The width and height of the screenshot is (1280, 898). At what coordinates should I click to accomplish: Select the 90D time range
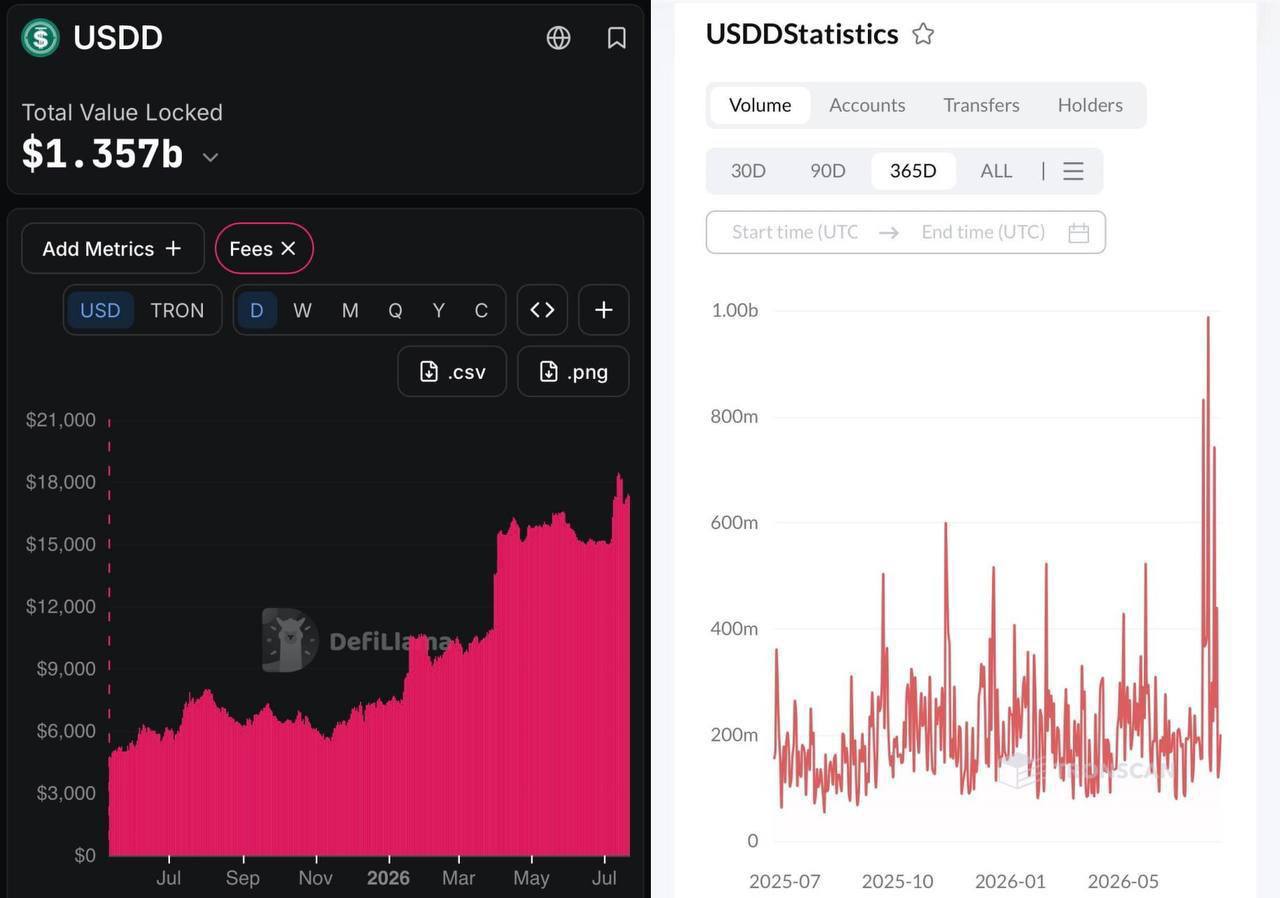pyautogui.click(x=828, y=171)
